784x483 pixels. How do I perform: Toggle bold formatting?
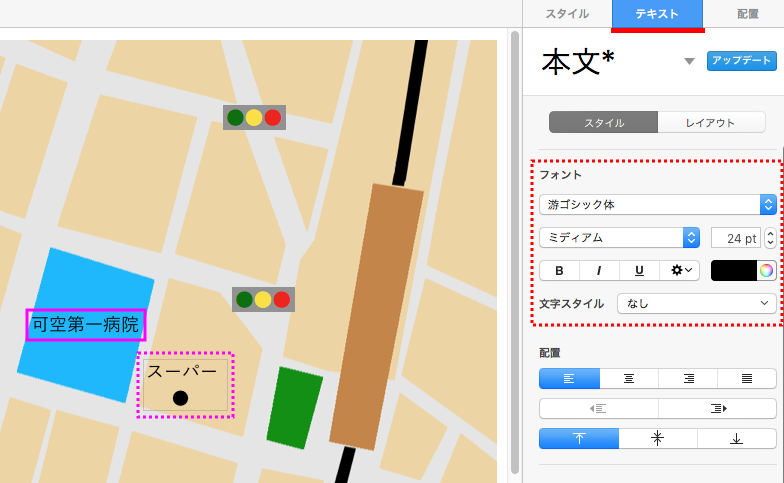point(559,270)
